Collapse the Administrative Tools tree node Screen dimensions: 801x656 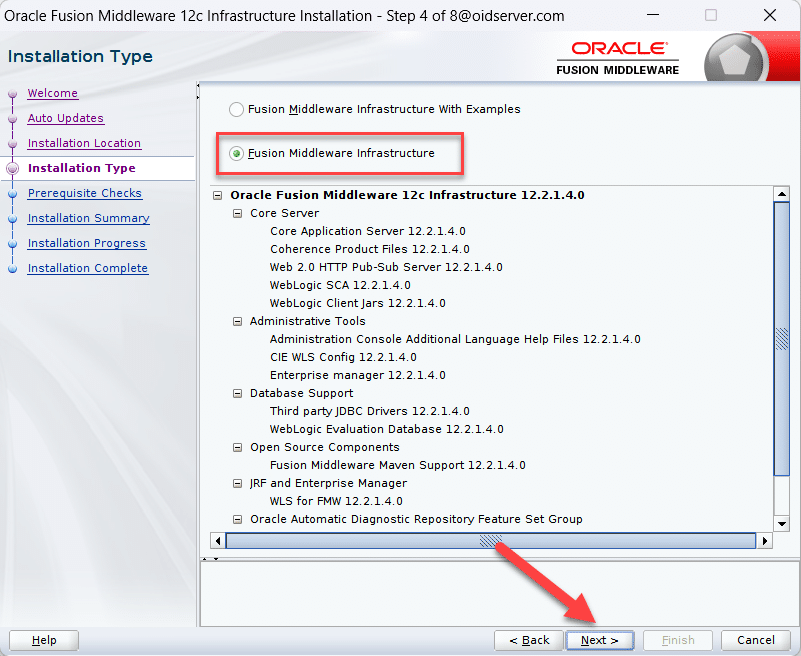(238, 322)
